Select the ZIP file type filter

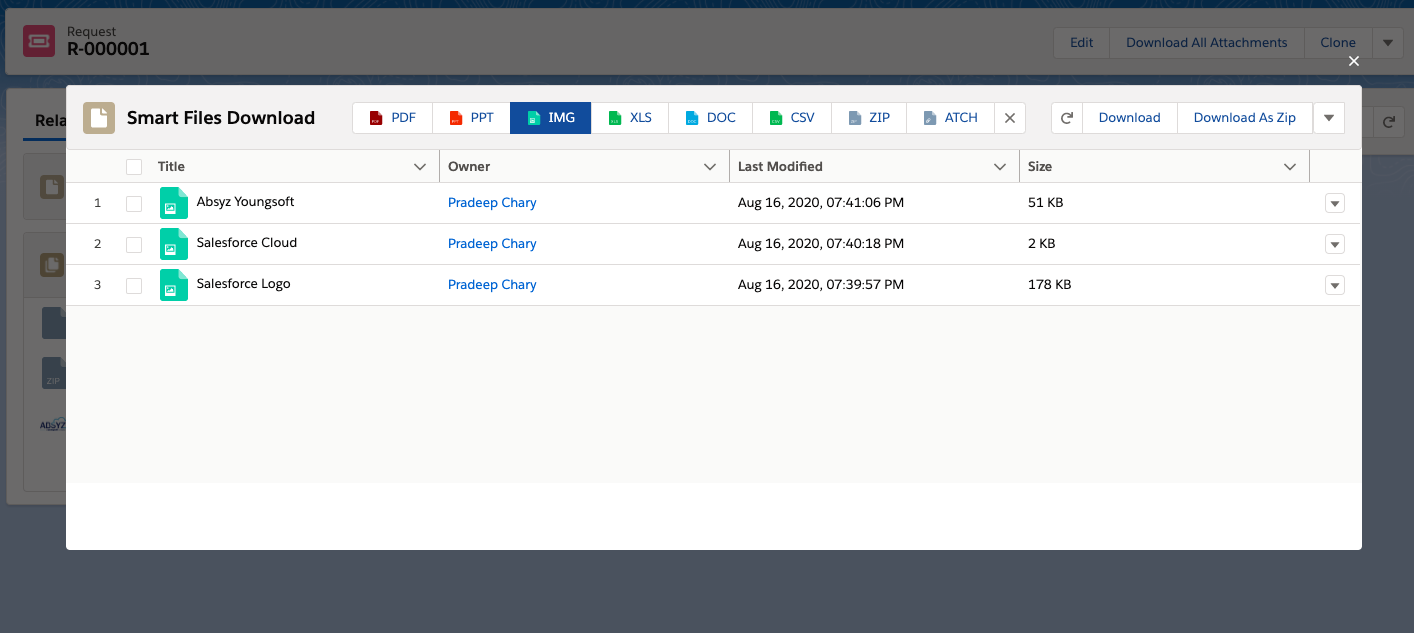(x=869, y=118)
